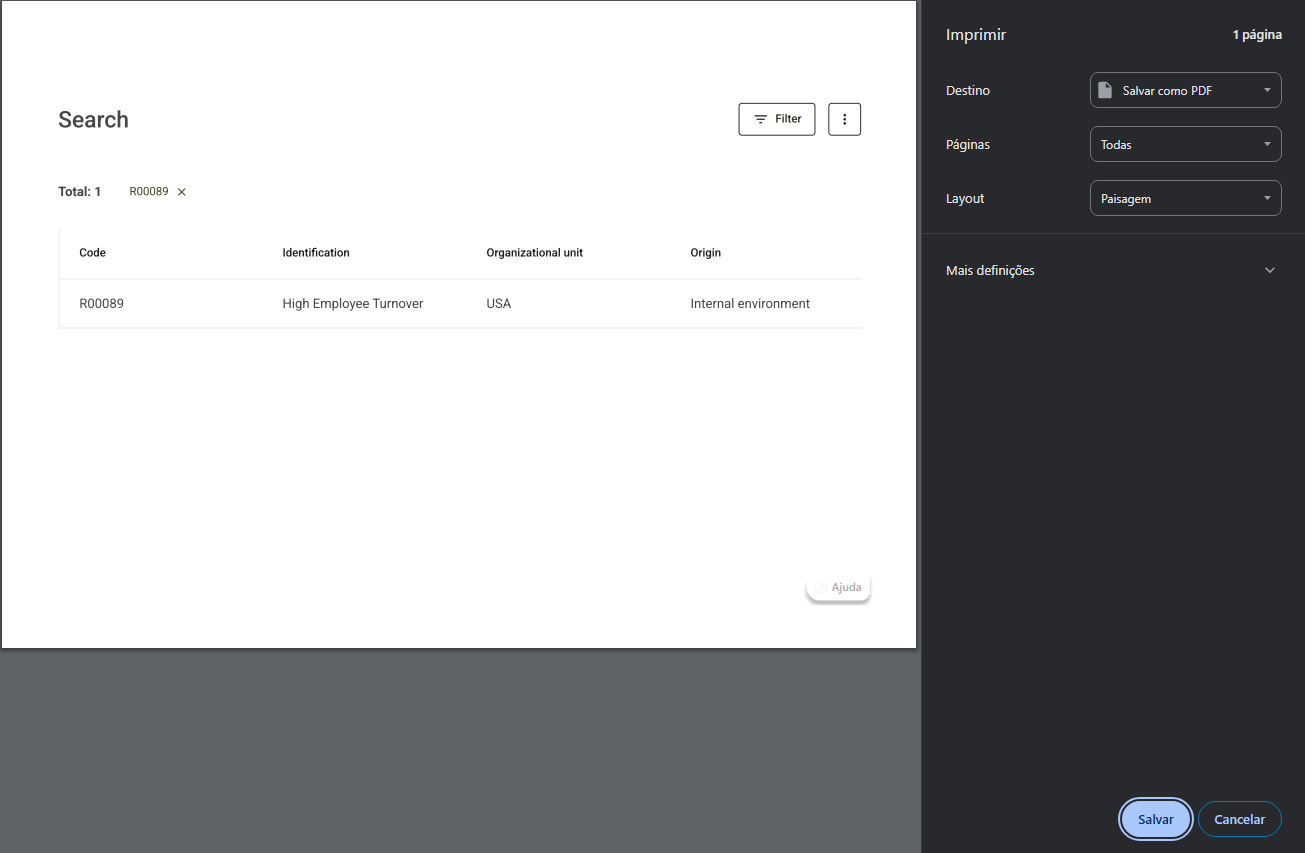Select the High Employee Turnover cell
This screenshot has width=1305, height=853.
[353, 303]
